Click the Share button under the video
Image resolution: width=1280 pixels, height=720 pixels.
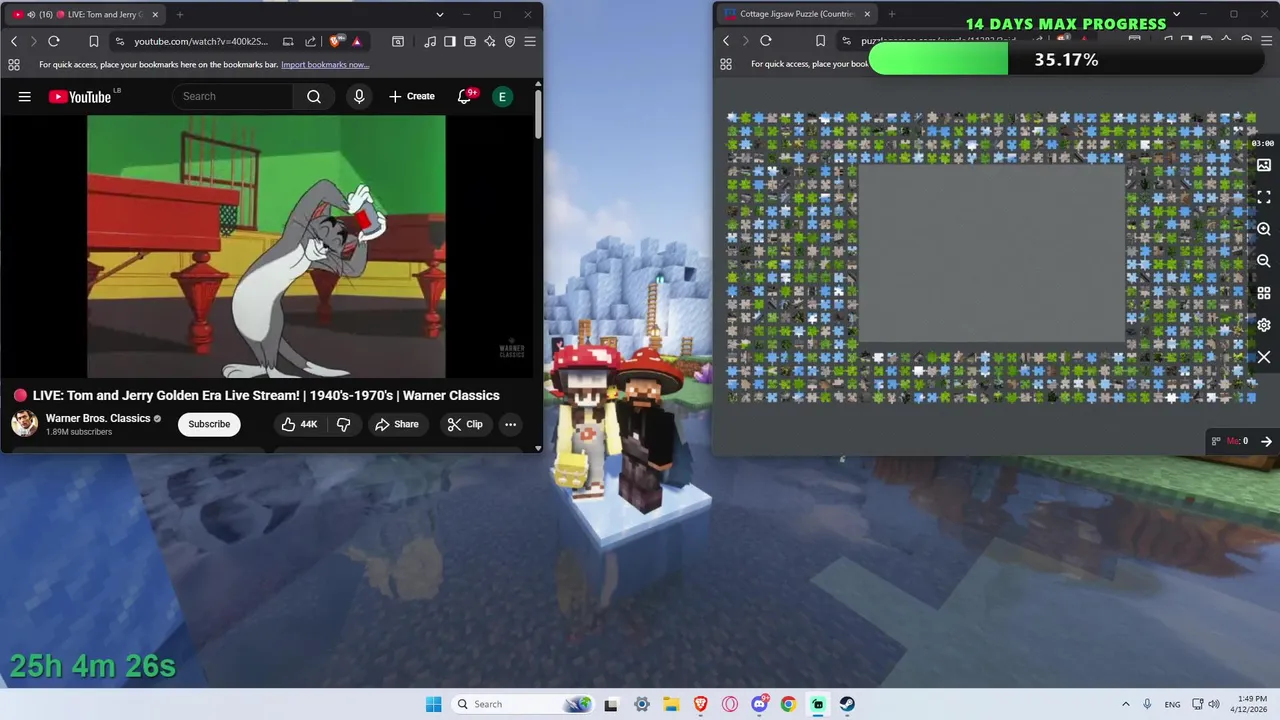(x=397, y=424)
